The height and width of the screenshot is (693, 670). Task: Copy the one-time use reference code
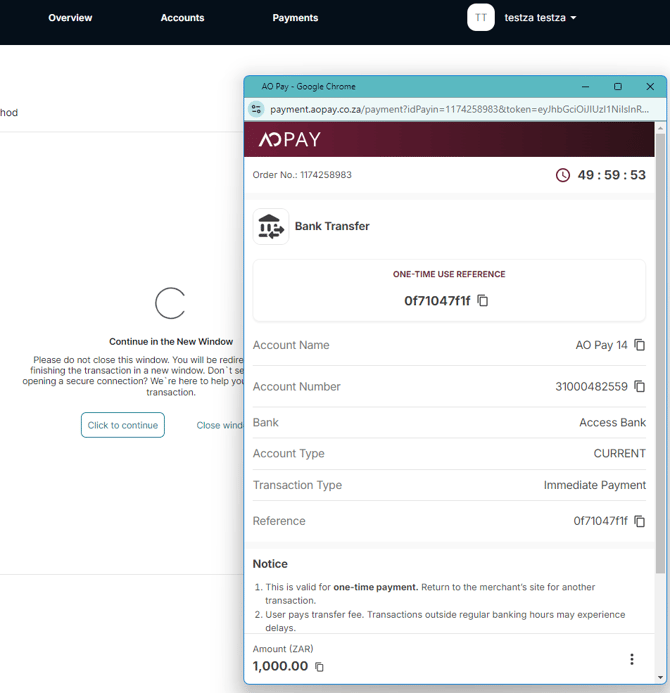click(483, 301)
